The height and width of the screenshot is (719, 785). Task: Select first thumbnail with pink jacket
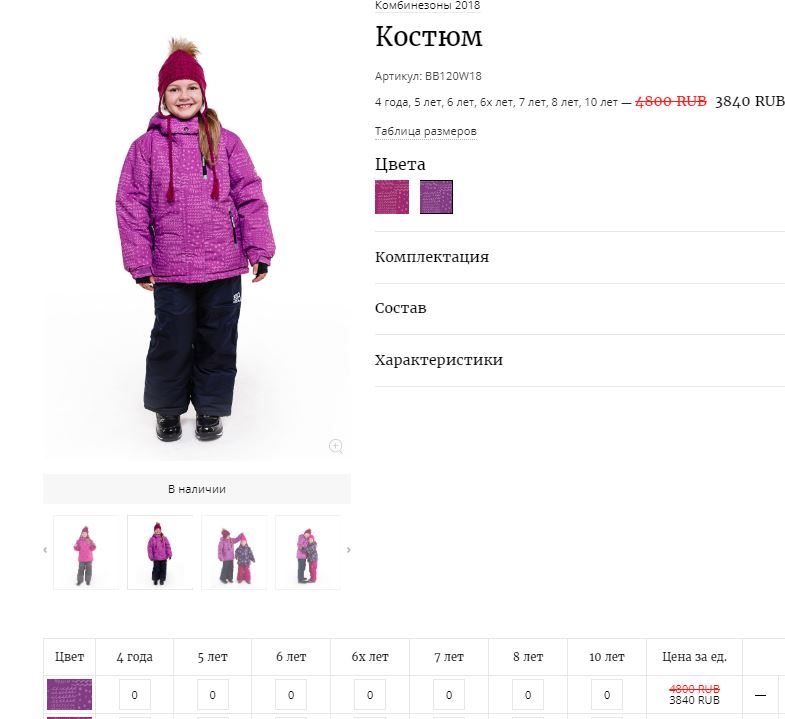pos(86,553)
